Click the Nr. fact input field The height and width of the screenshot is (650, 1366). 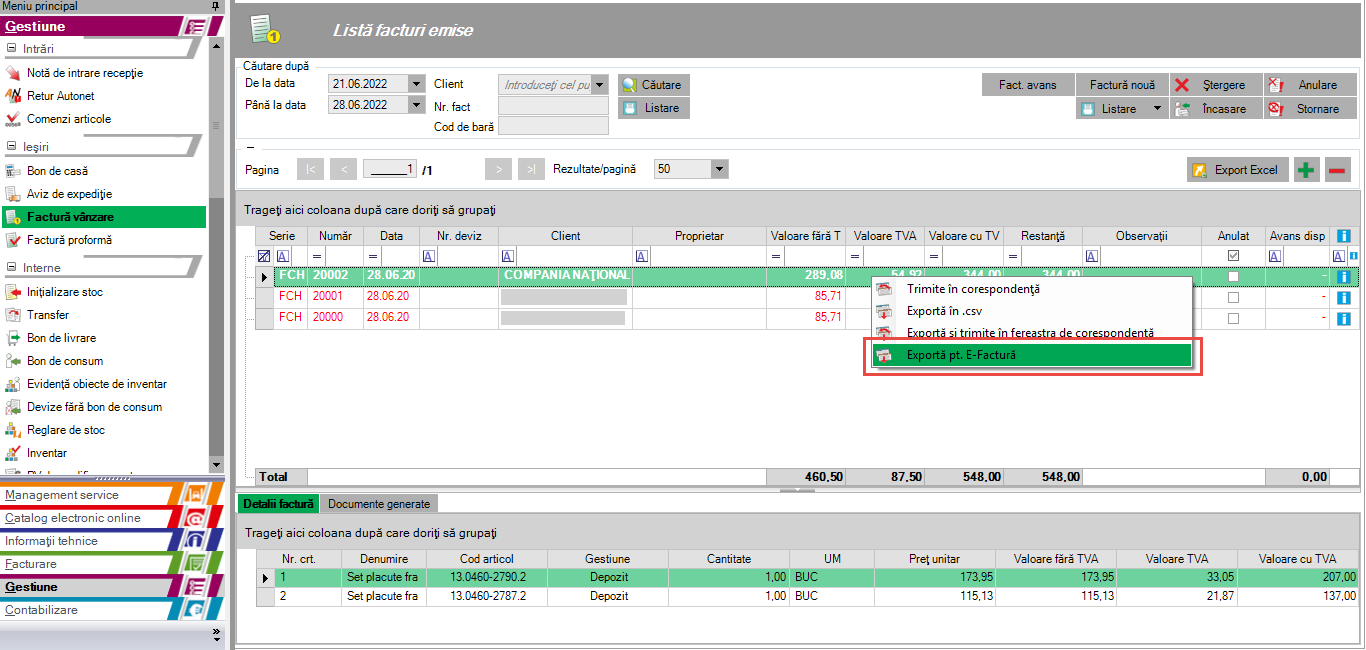553,106
